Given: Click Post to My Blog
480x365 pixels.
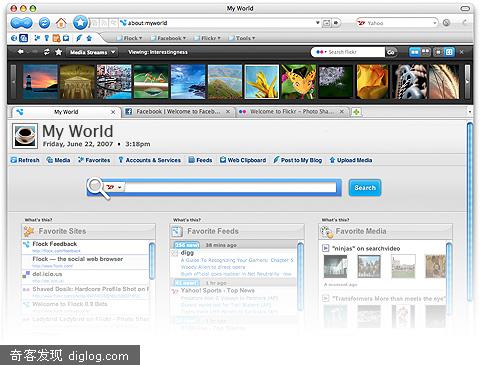Looking at the screenshot, I should click(x=298, y=160).
